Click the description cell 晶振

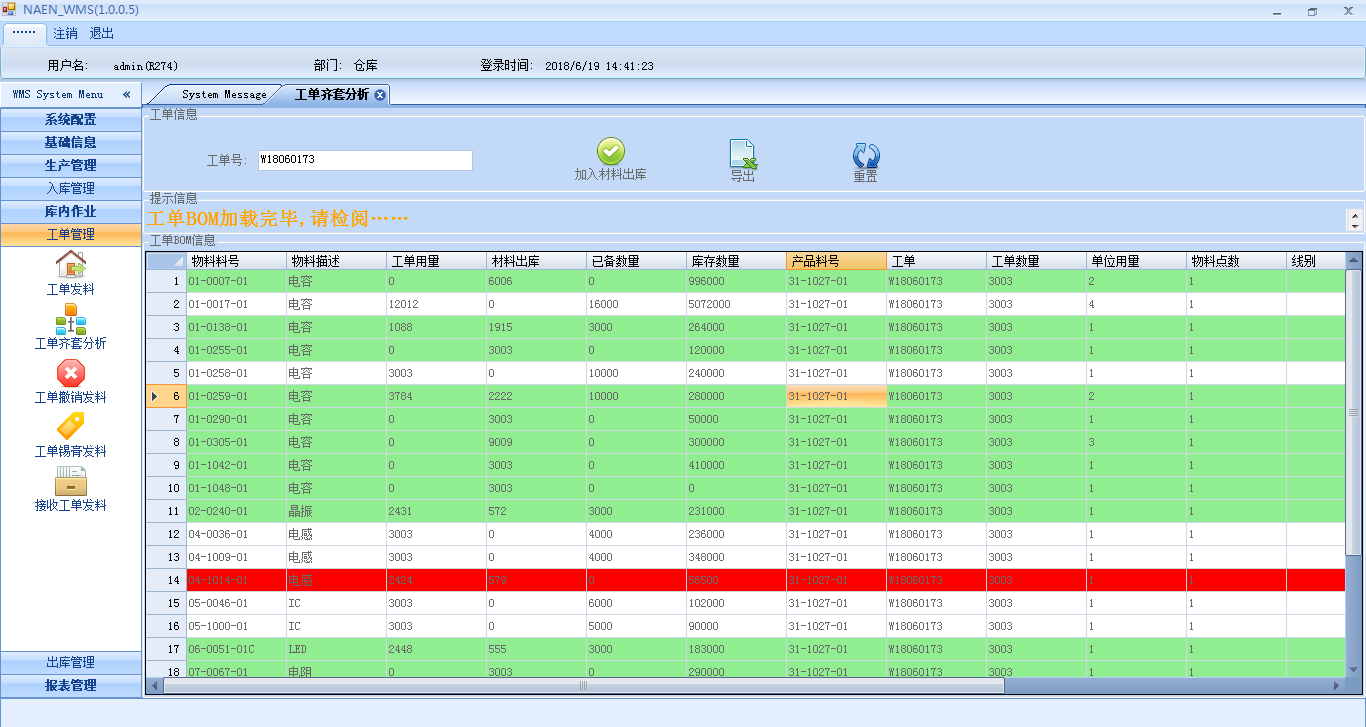(x=336, y=511)
